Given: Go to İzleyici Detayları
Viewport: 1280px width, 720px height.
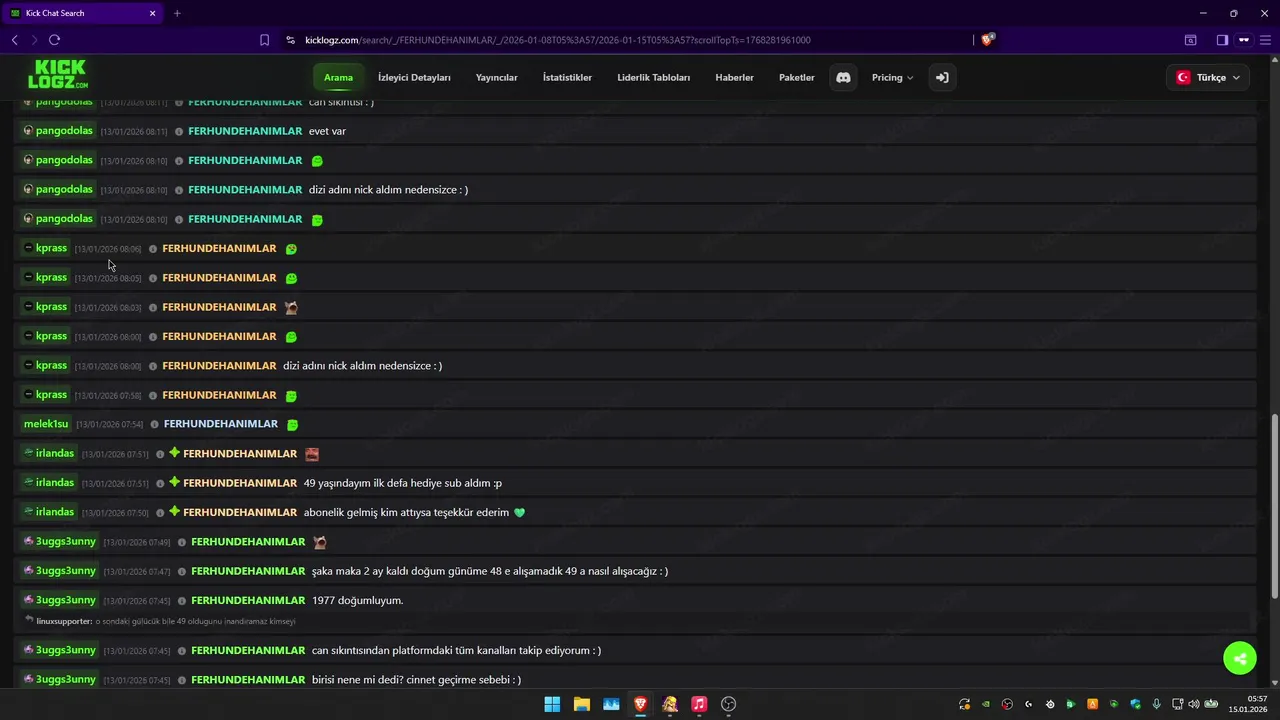Looking at the screenshot, I should point(414,77).
